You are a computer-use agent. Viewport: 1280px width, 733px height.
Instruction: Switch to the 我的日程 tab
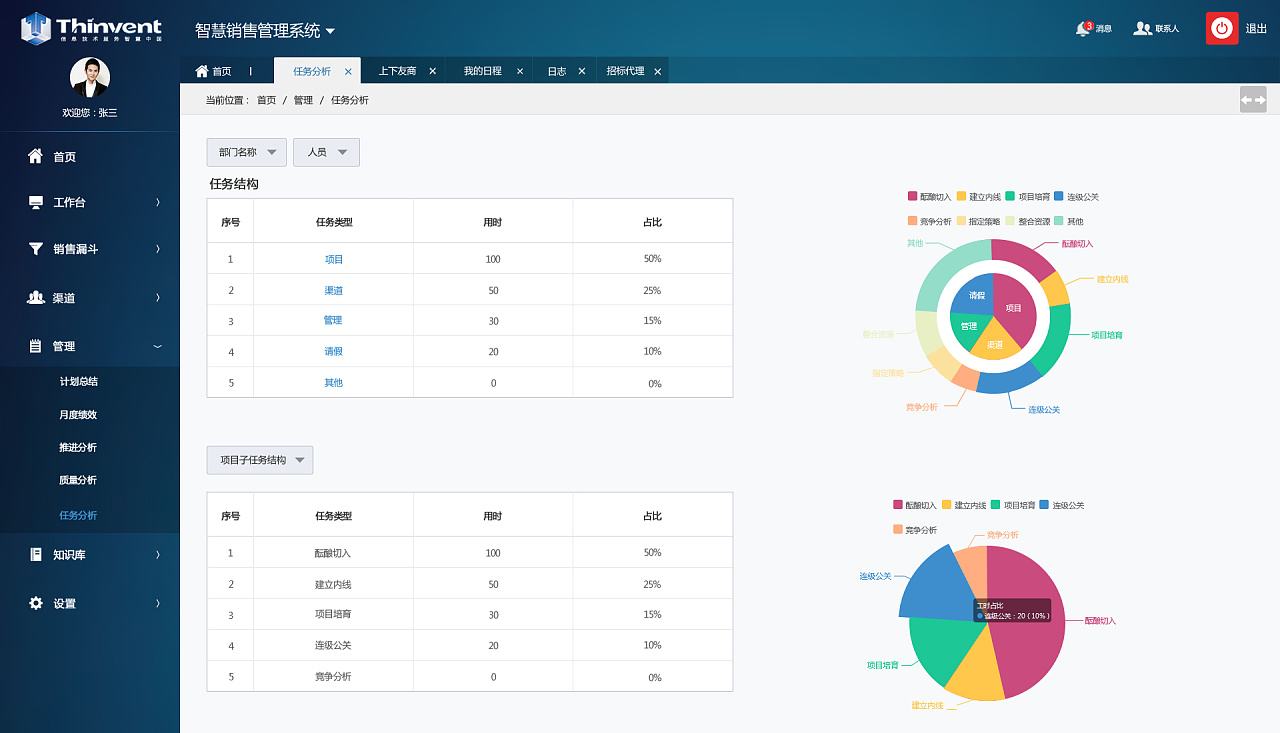coord(482,71)
